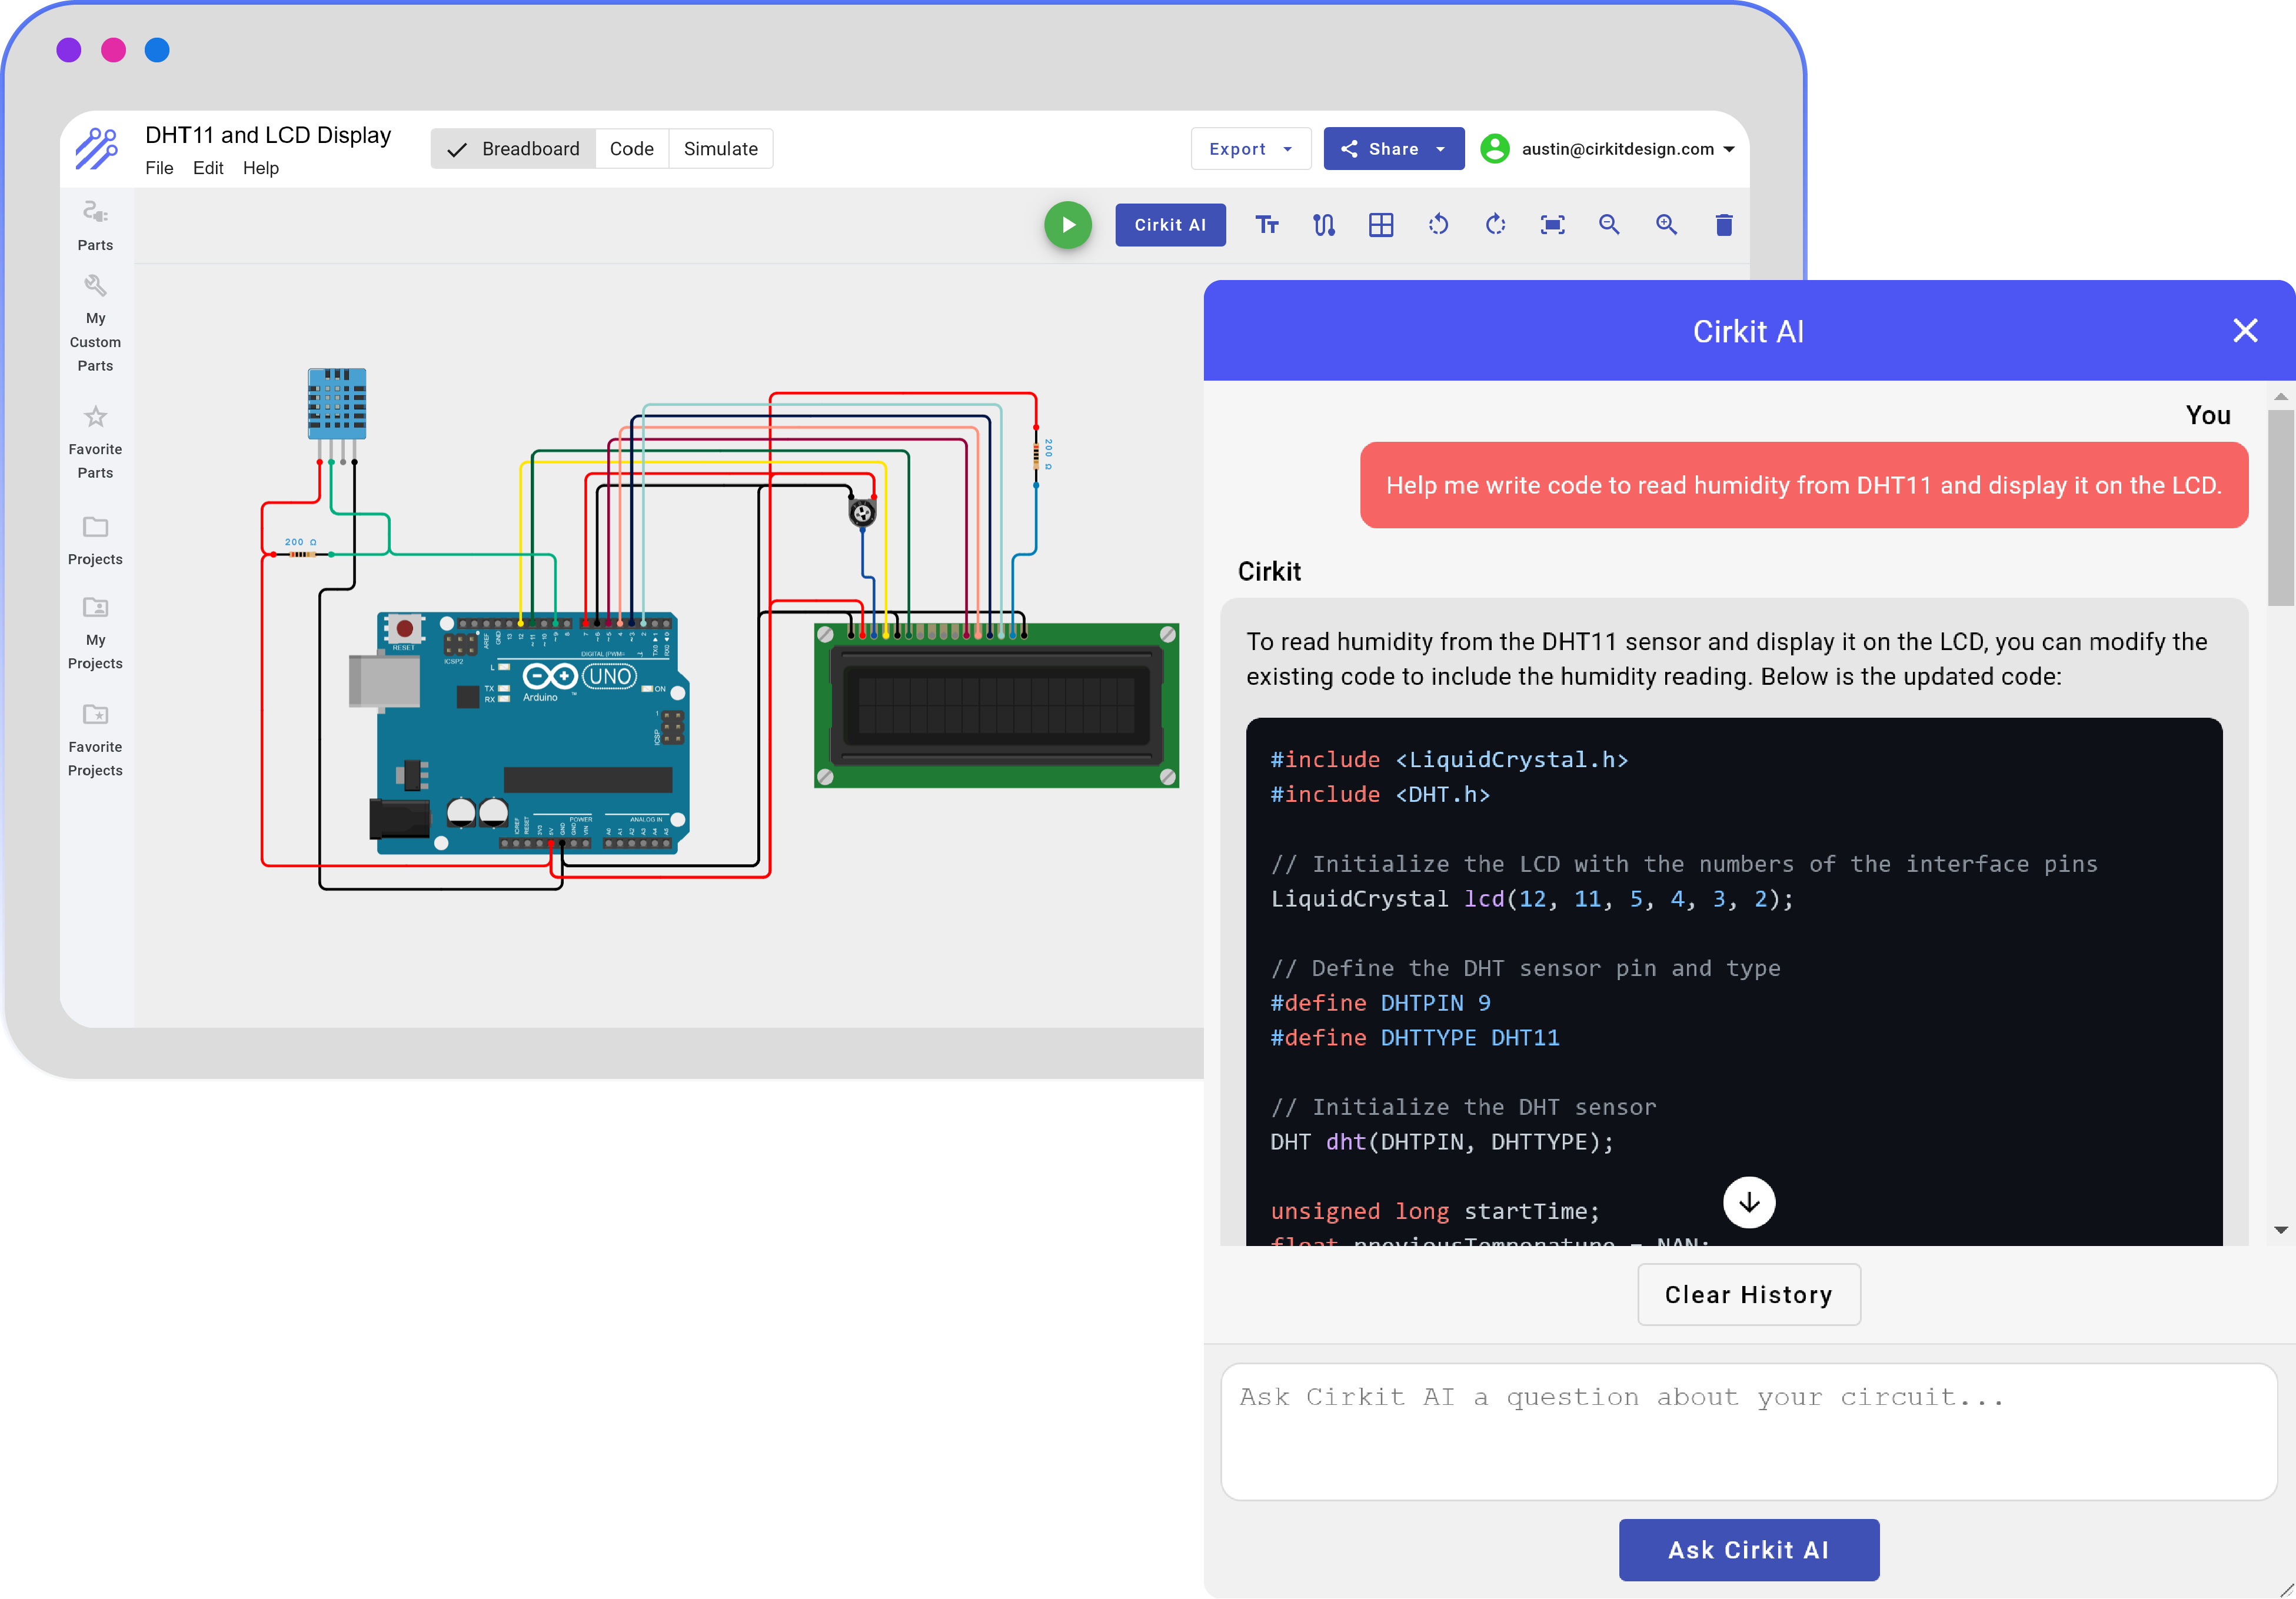Click the 'Cirkit' response sender label
Viewport: 2296px width, 1599px height.
coord(1269,572)
